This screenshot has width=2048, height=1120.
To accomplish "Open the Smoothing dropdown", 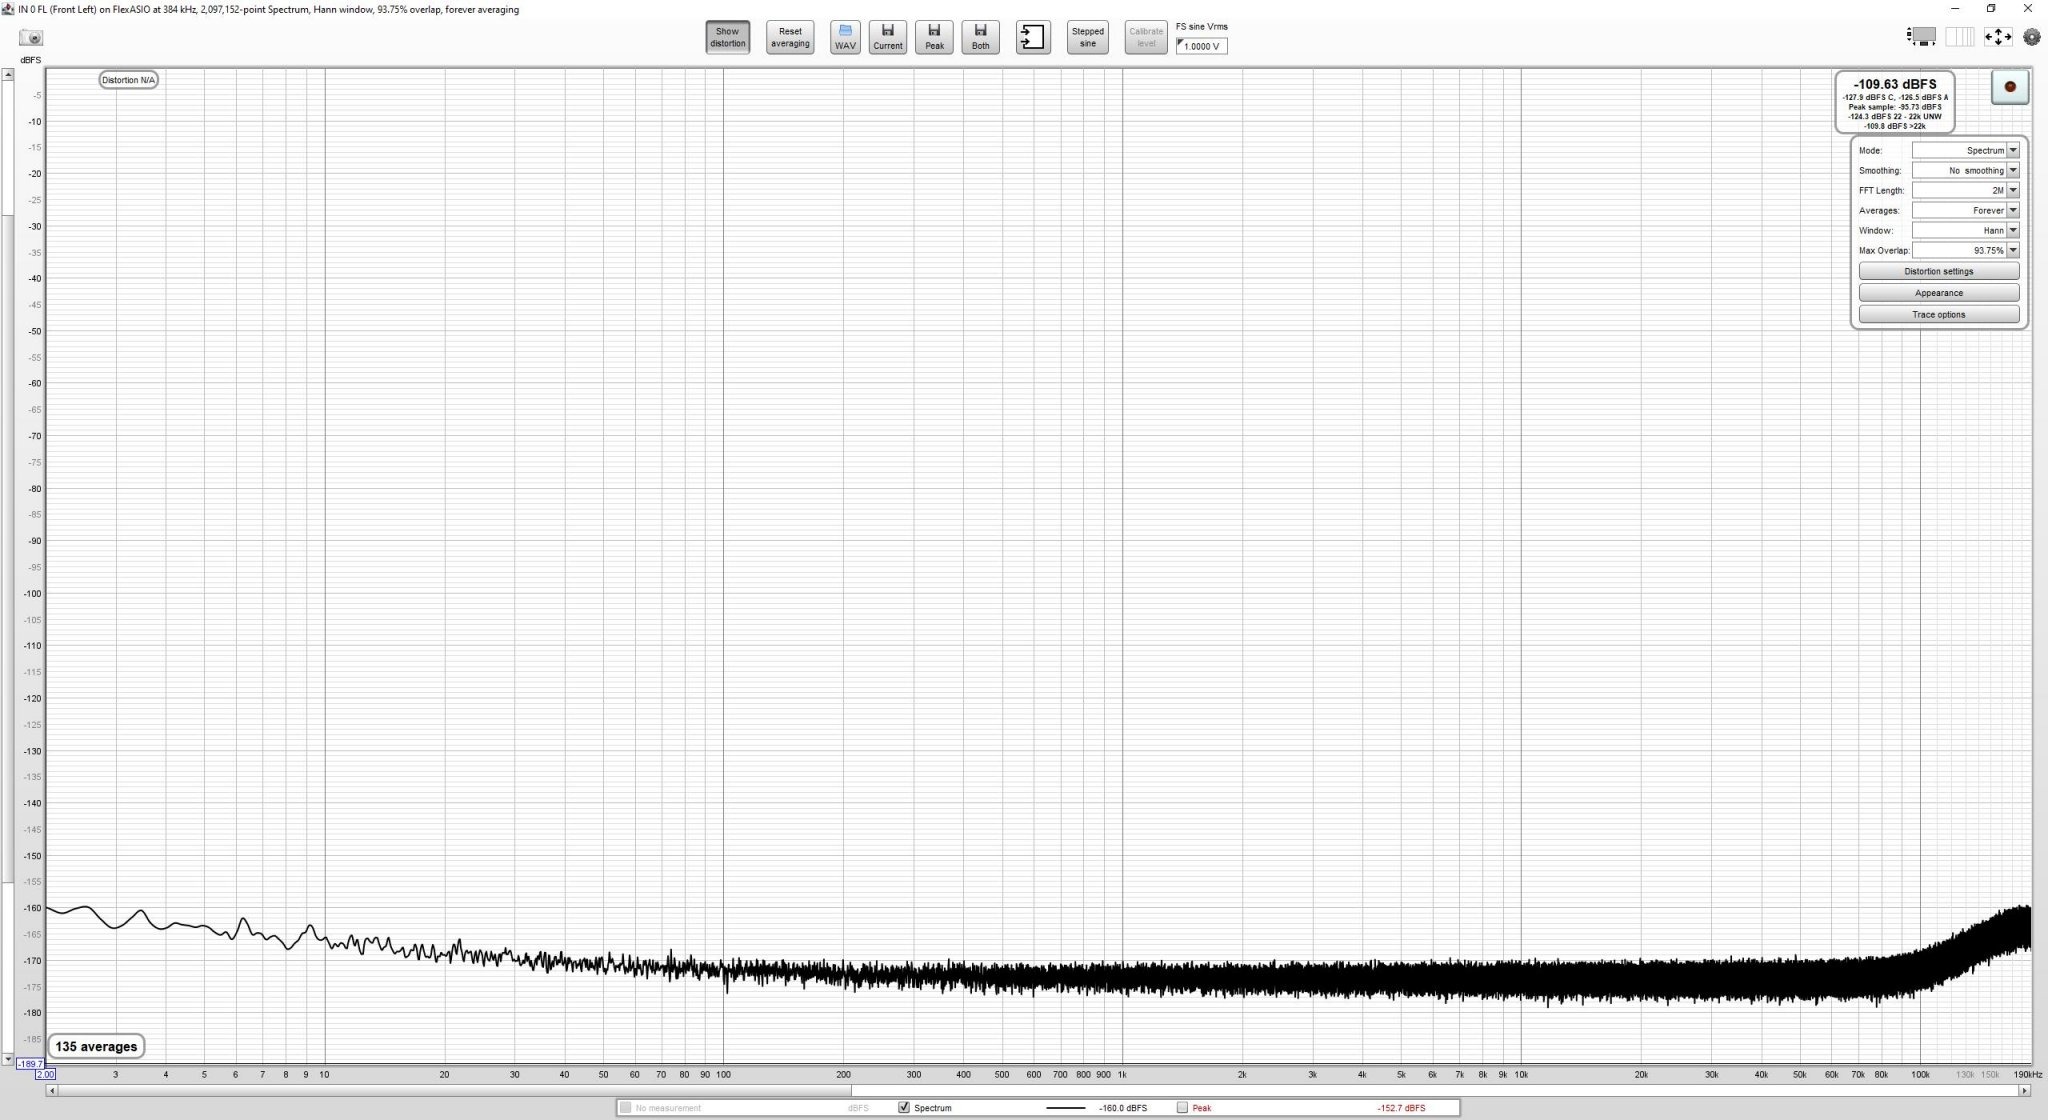I will click(x=1965, y=170).
